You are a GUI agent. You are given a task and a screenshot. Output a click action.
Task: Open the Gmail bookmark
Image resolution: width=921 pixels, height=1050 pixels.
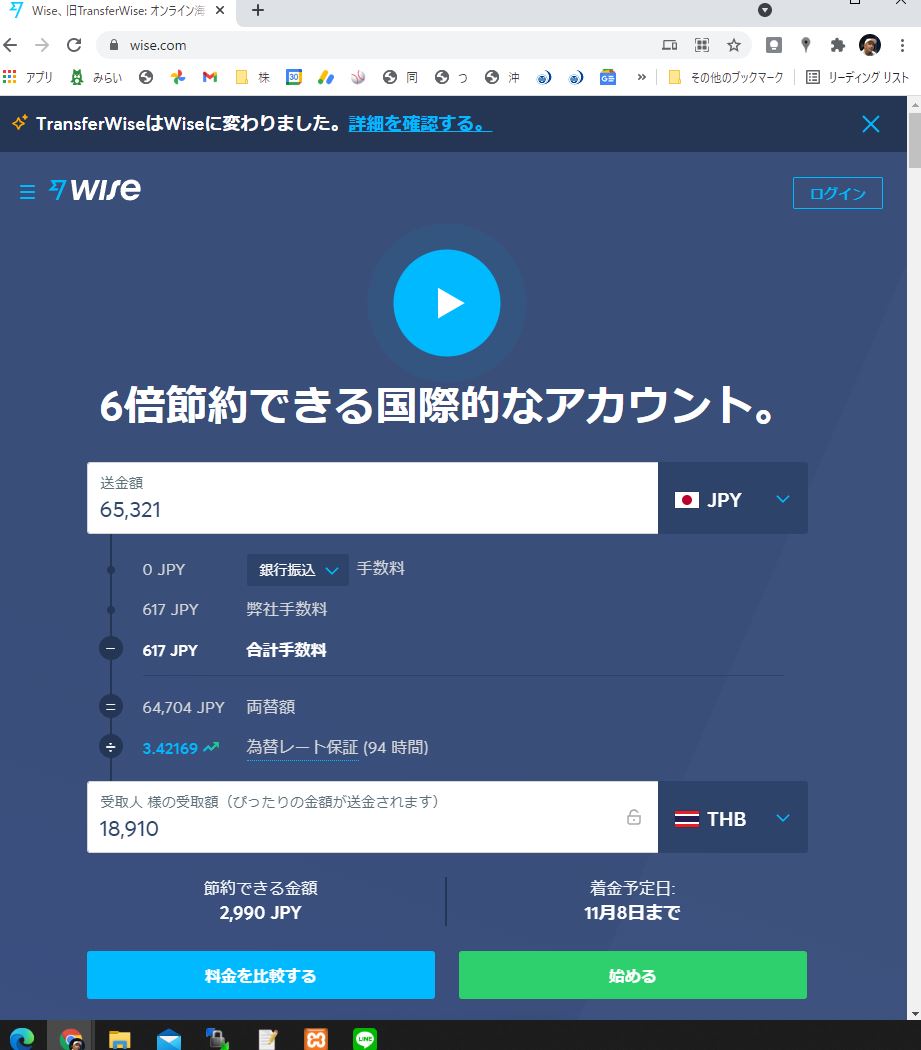pyautogui.click(x=210, y=77)
